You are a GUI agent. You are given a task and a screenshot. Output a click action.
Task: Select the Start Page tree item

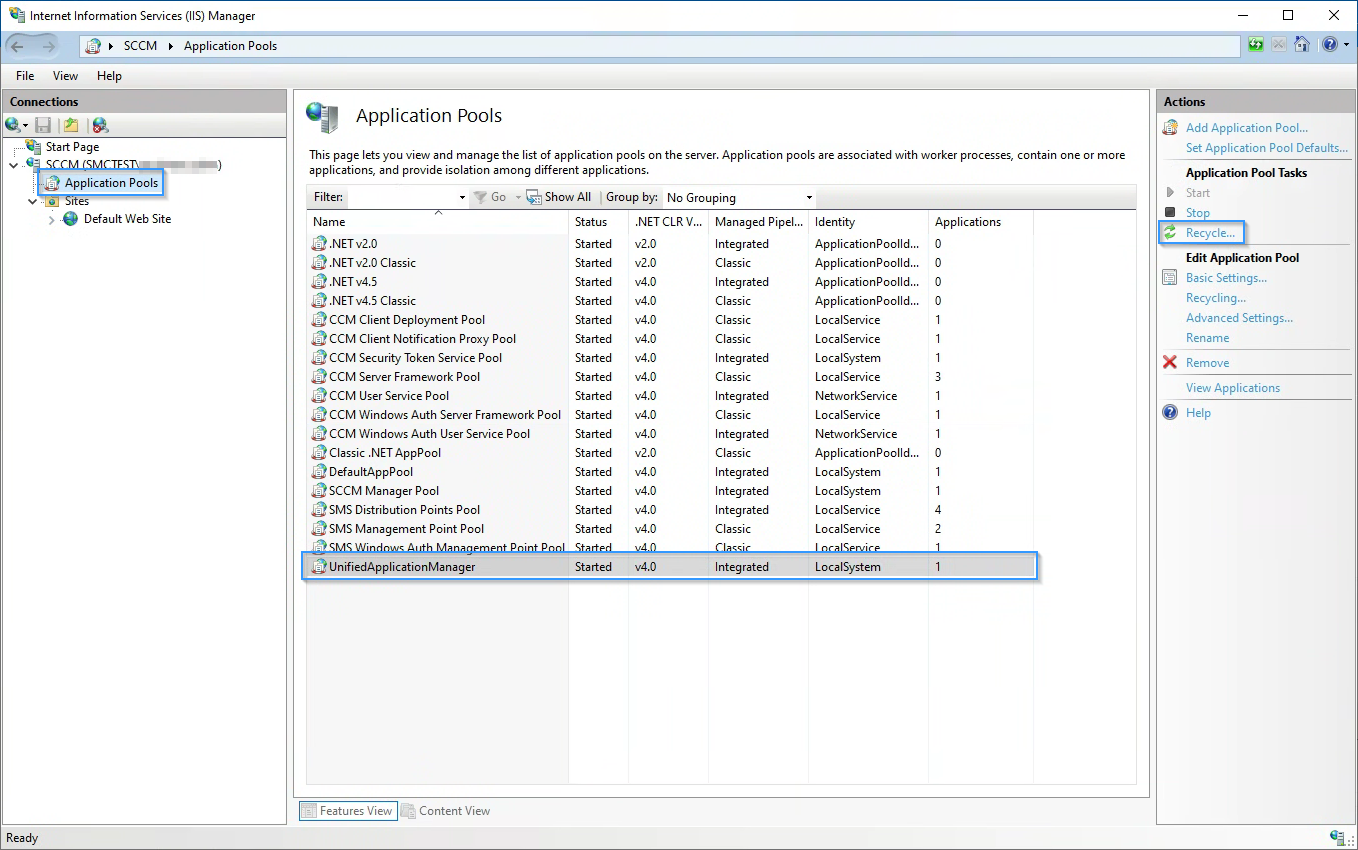72,147
